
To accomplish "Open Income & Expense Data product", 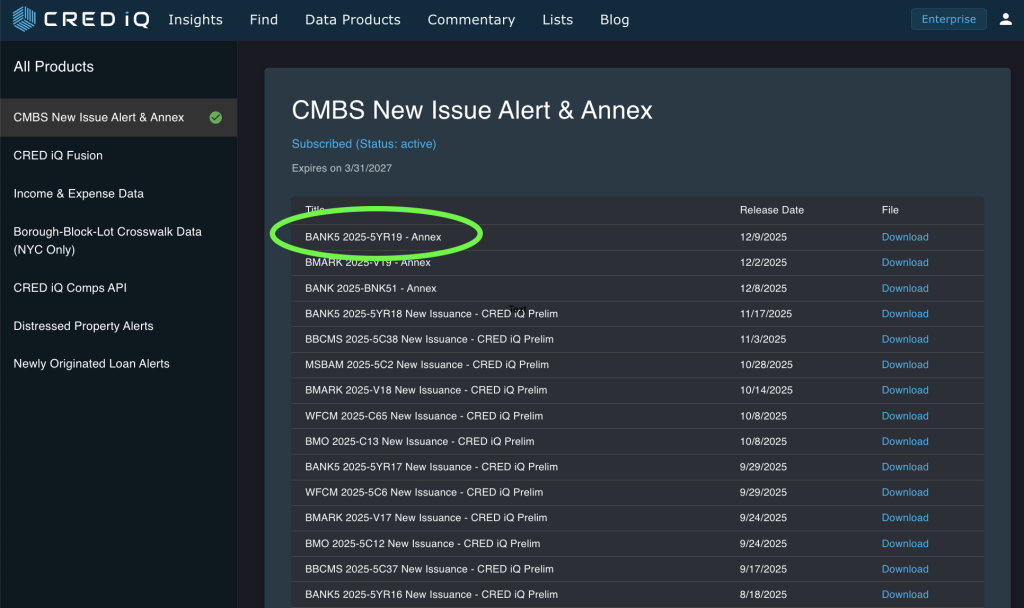I will [x=79, y=193].
